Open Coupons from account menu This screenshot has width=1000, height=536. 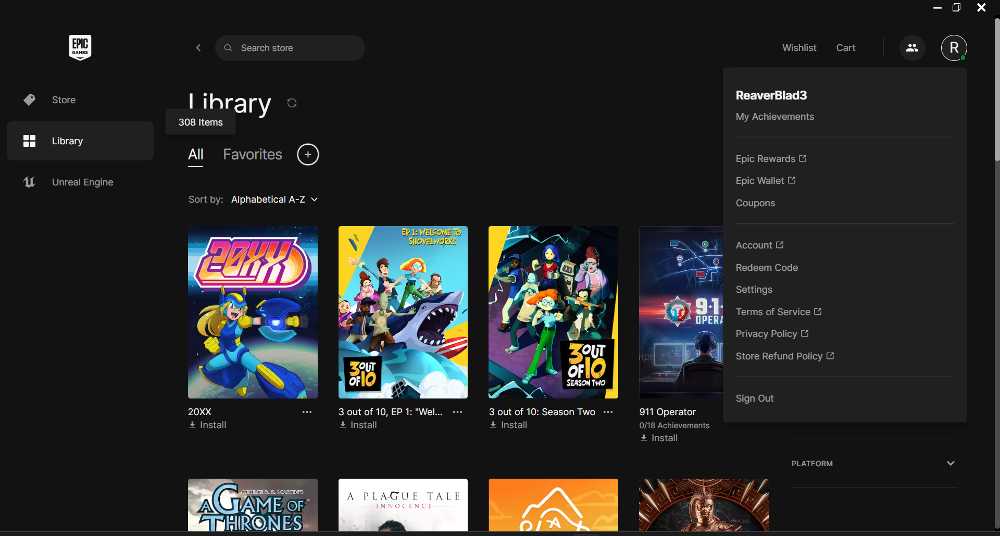[x=755, y=203]
